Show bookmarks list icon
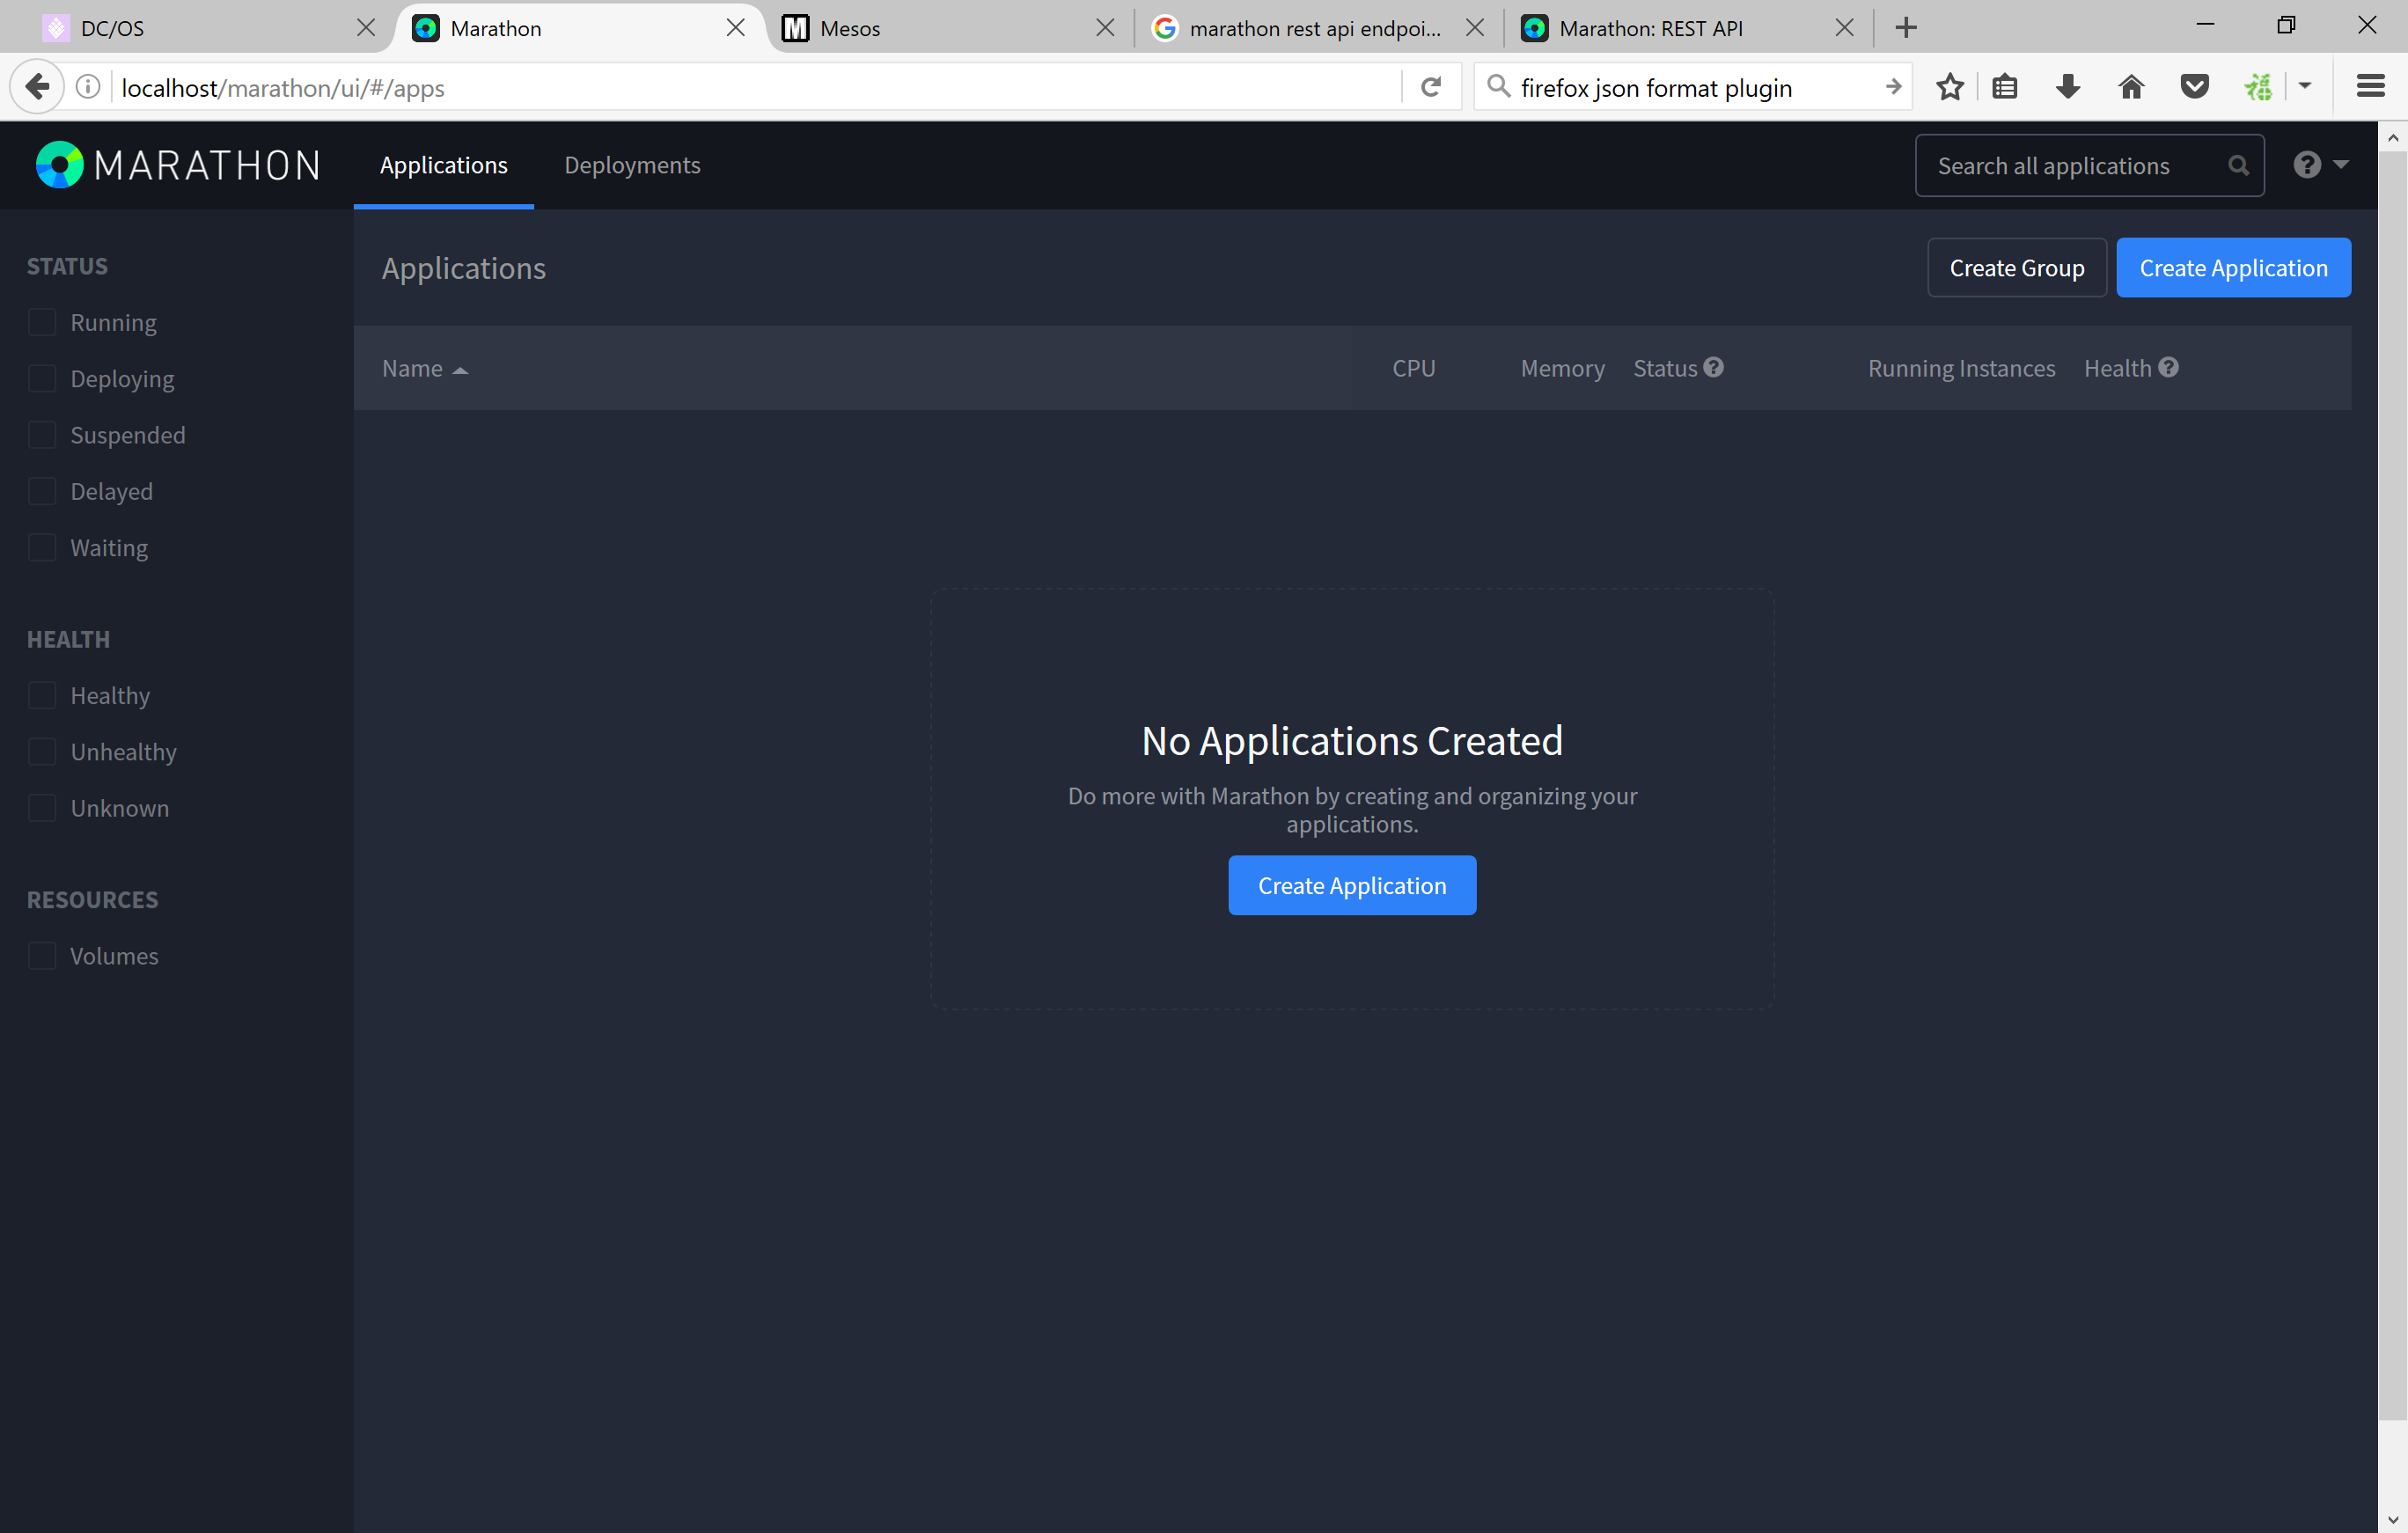 click(x=2004, y=87)
